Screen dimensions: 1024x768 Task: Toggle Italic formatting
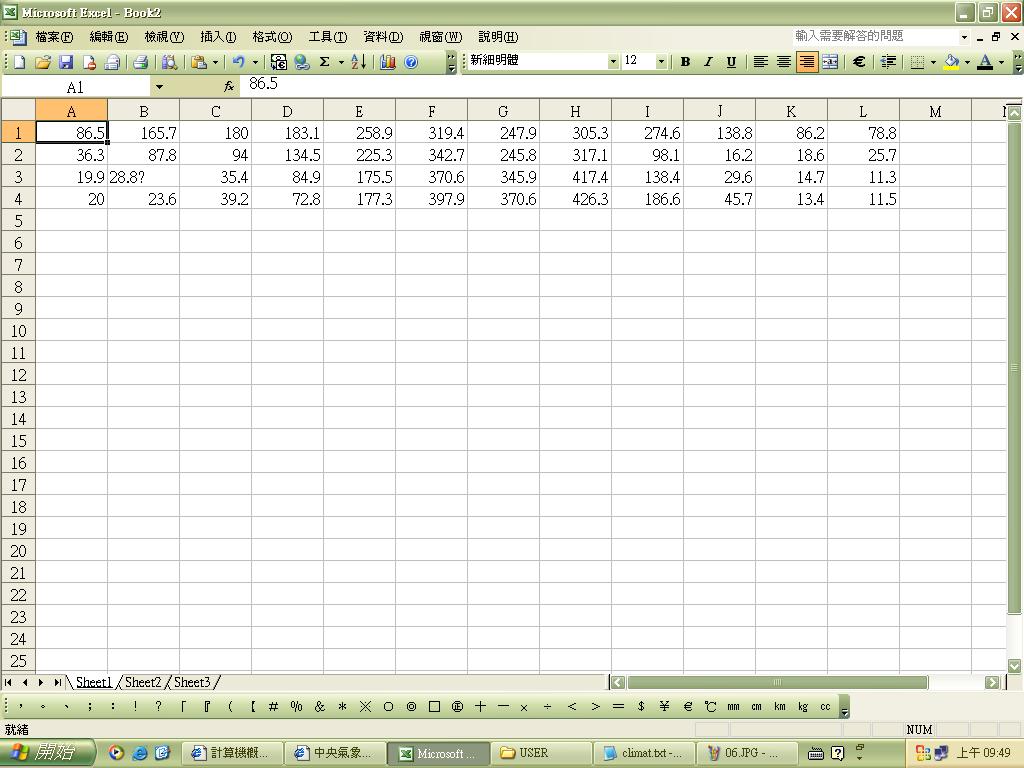click(708, 62)
